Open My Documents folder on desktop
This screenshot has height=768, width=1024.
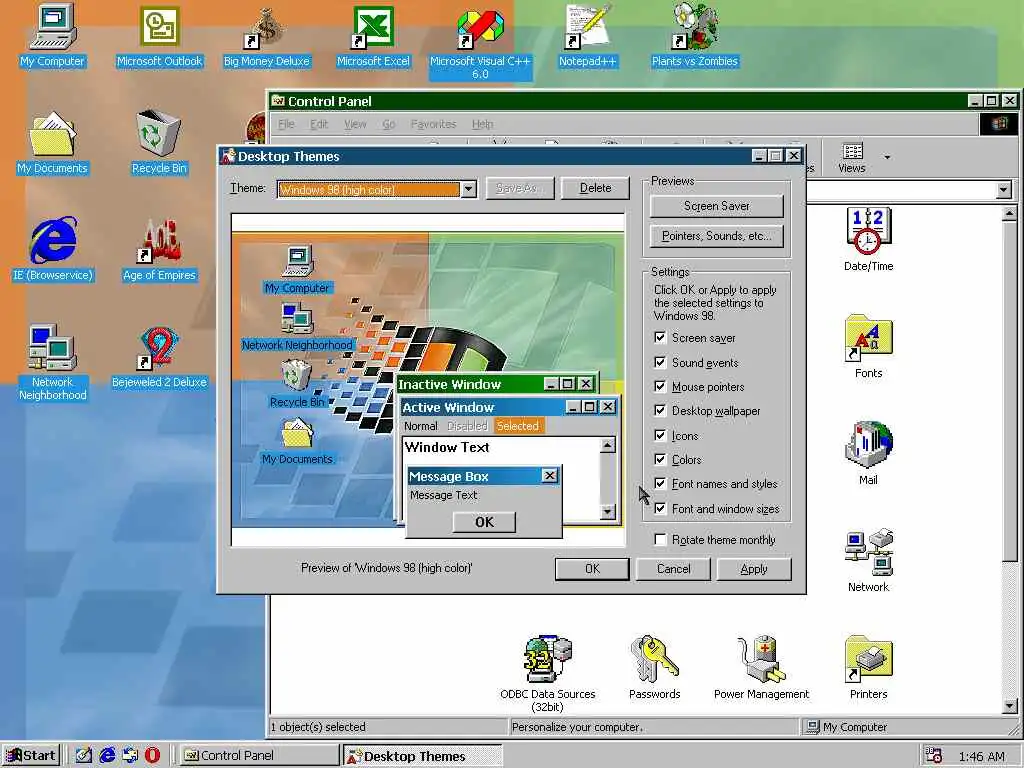[52, 142]
